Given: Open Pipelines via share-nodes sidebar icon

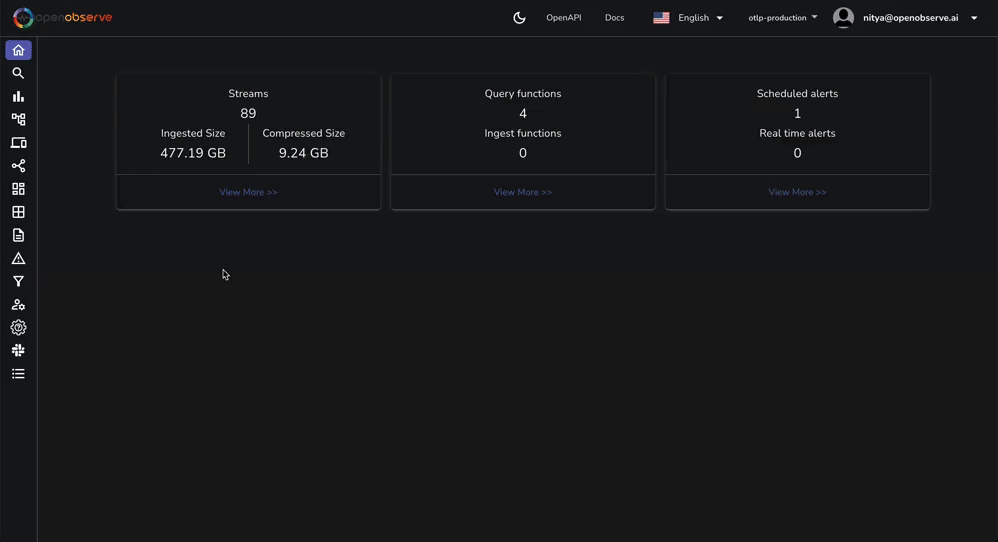Looking at the screenshot, I should click(x=18, y=166).
